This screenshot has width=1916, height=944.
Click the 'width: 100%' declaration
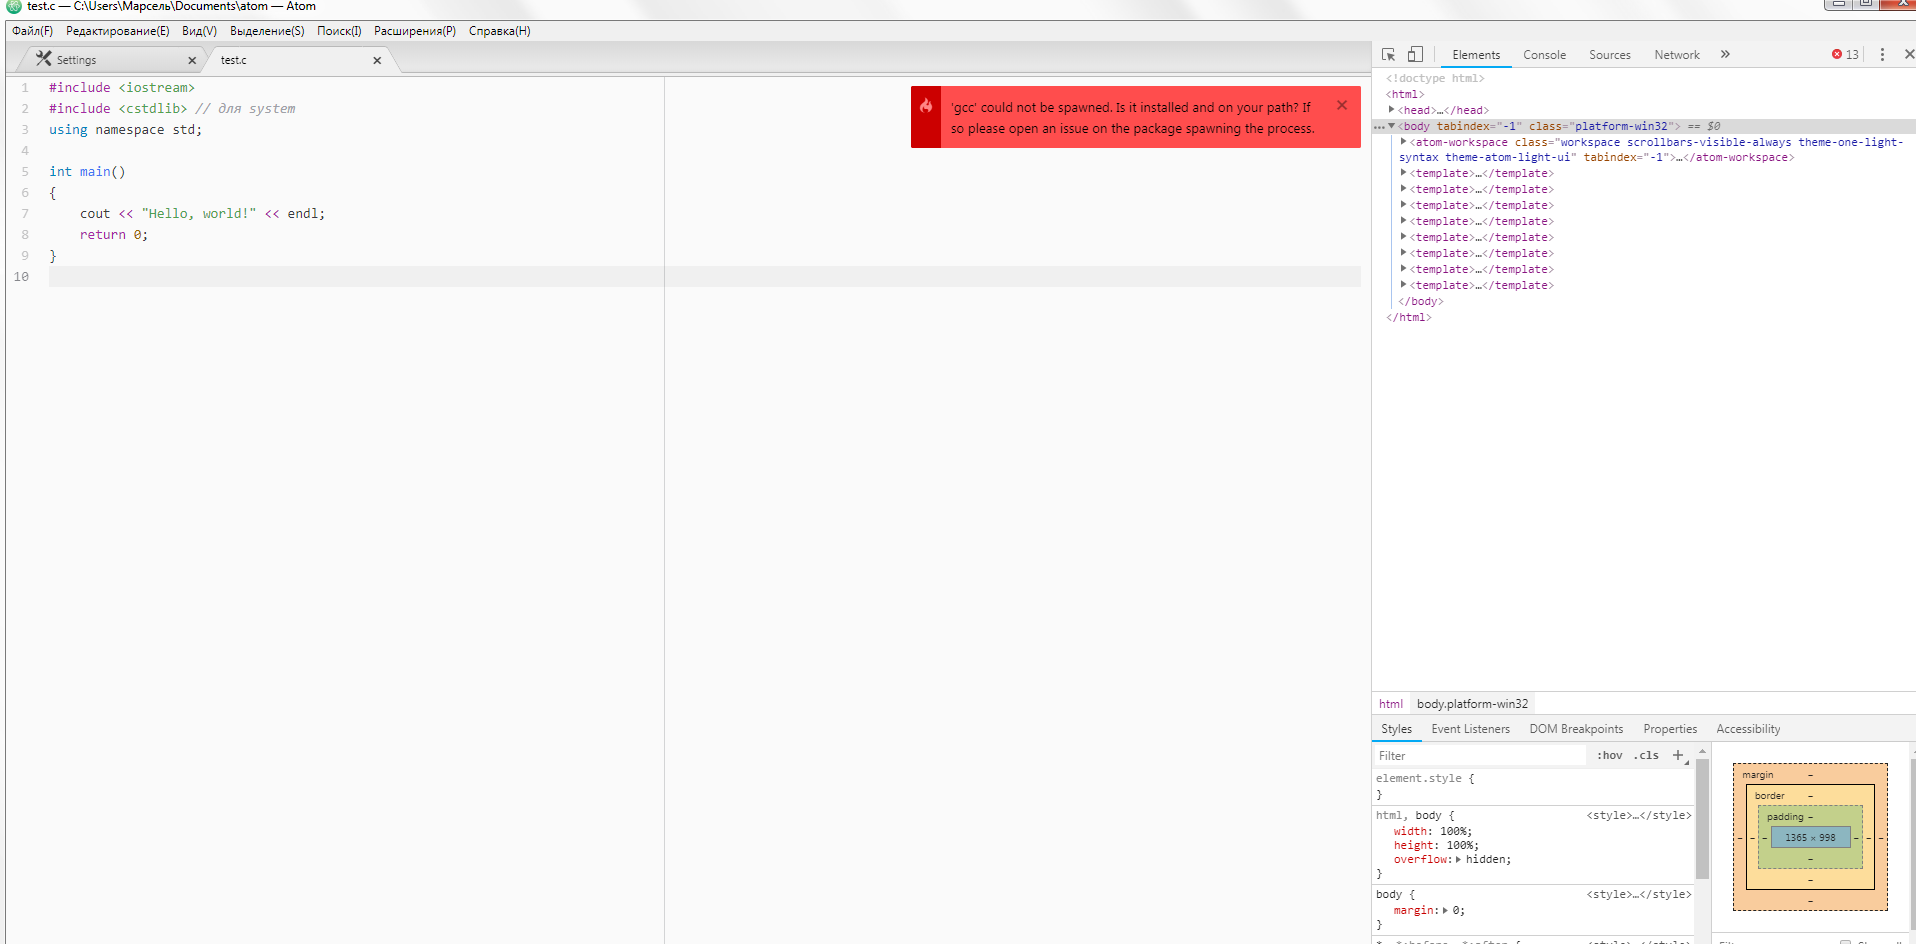(1433, 831)
